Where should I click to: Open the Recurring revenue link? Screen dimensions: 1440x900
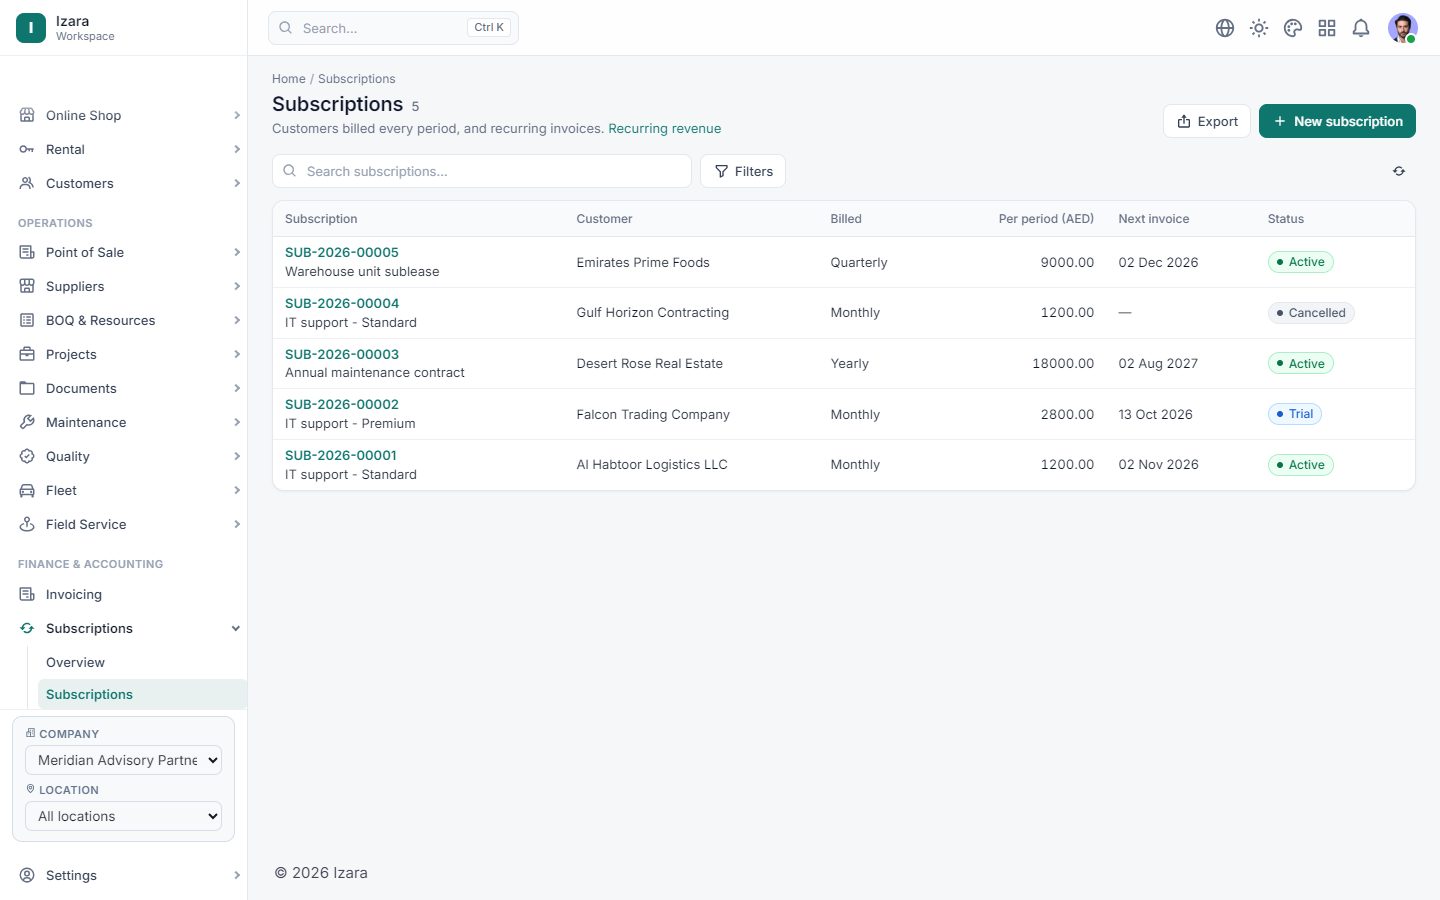[x=664, y=129]
